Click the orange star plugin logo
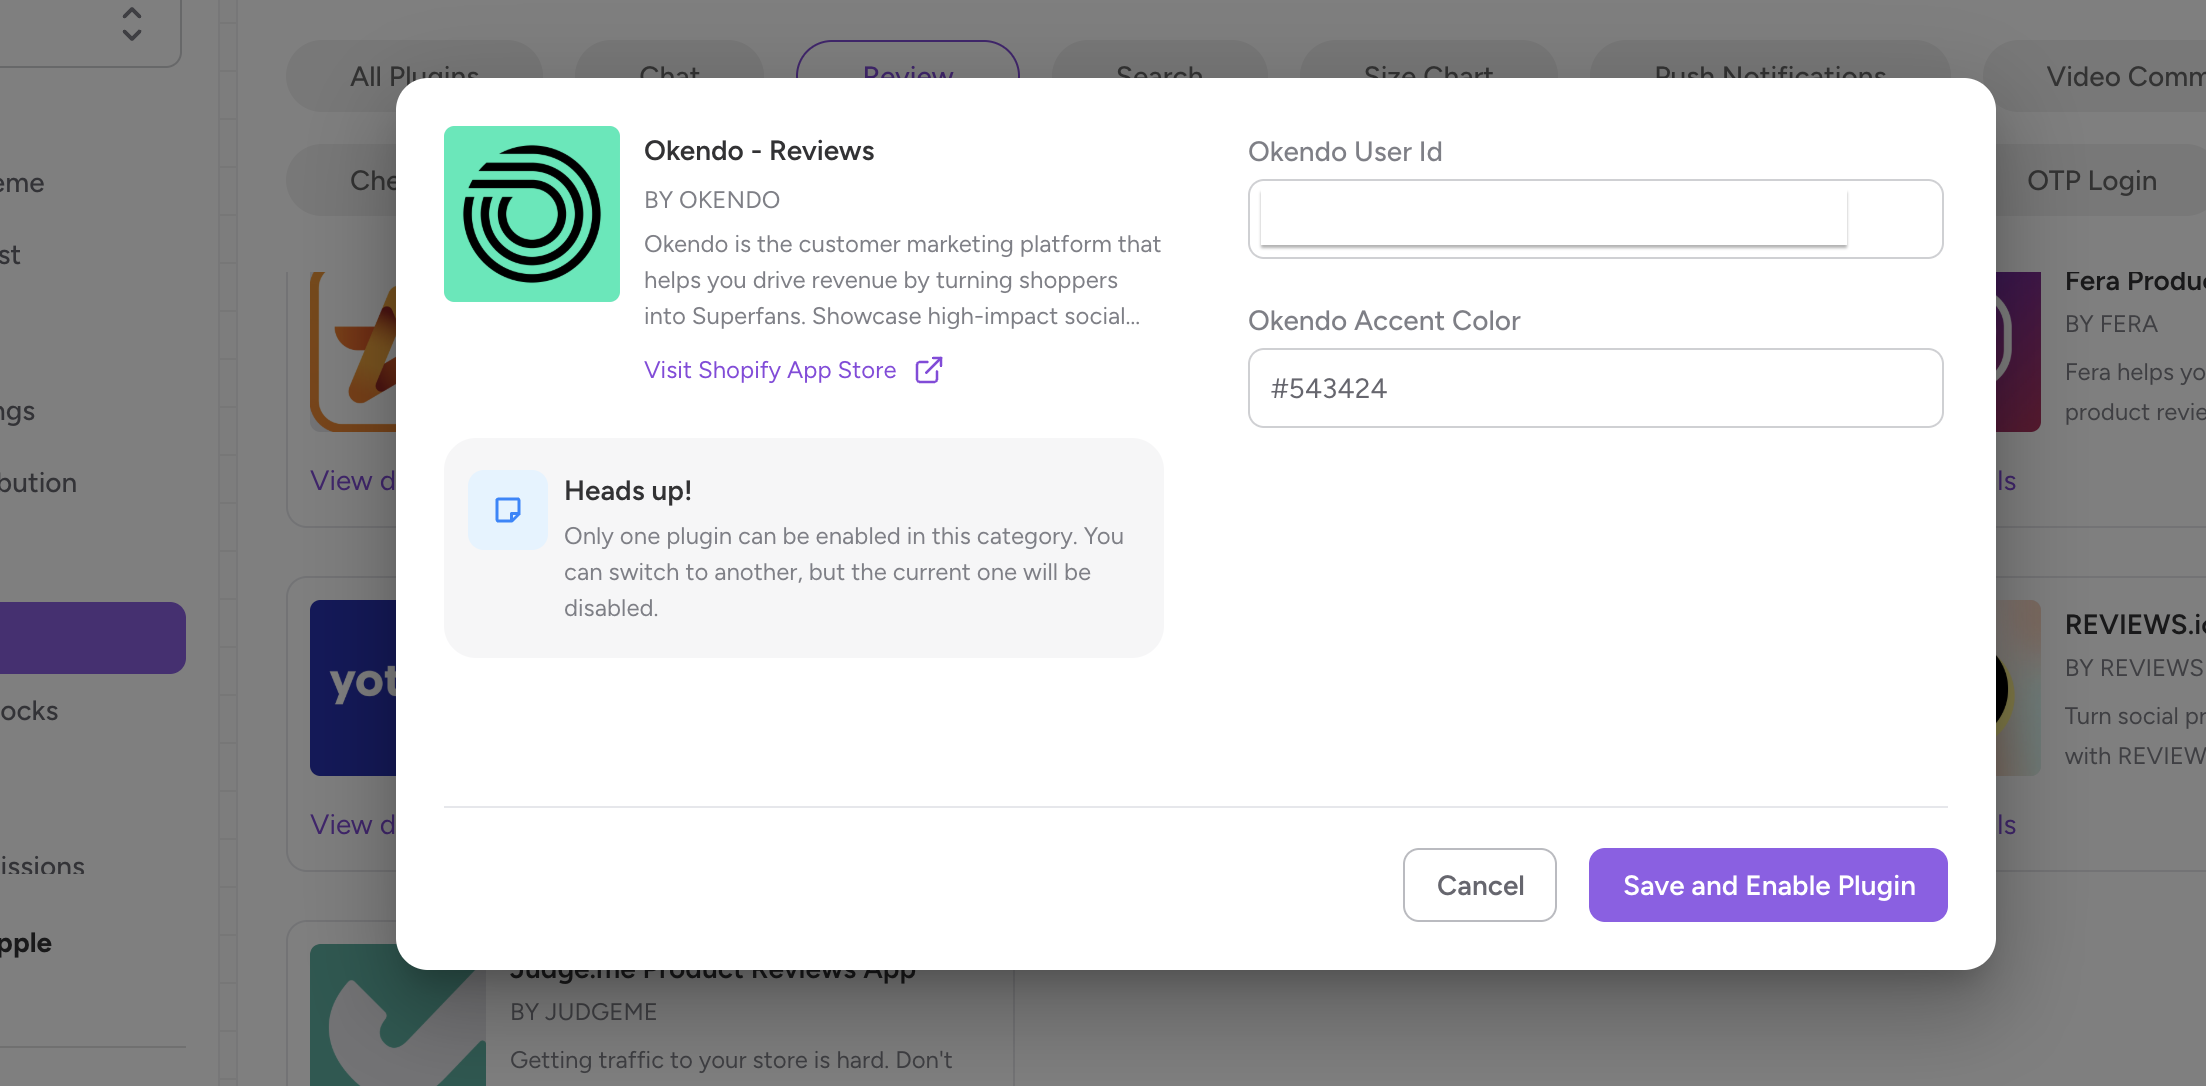This screenshot has width=2206, height=1086. click(353, 352)
